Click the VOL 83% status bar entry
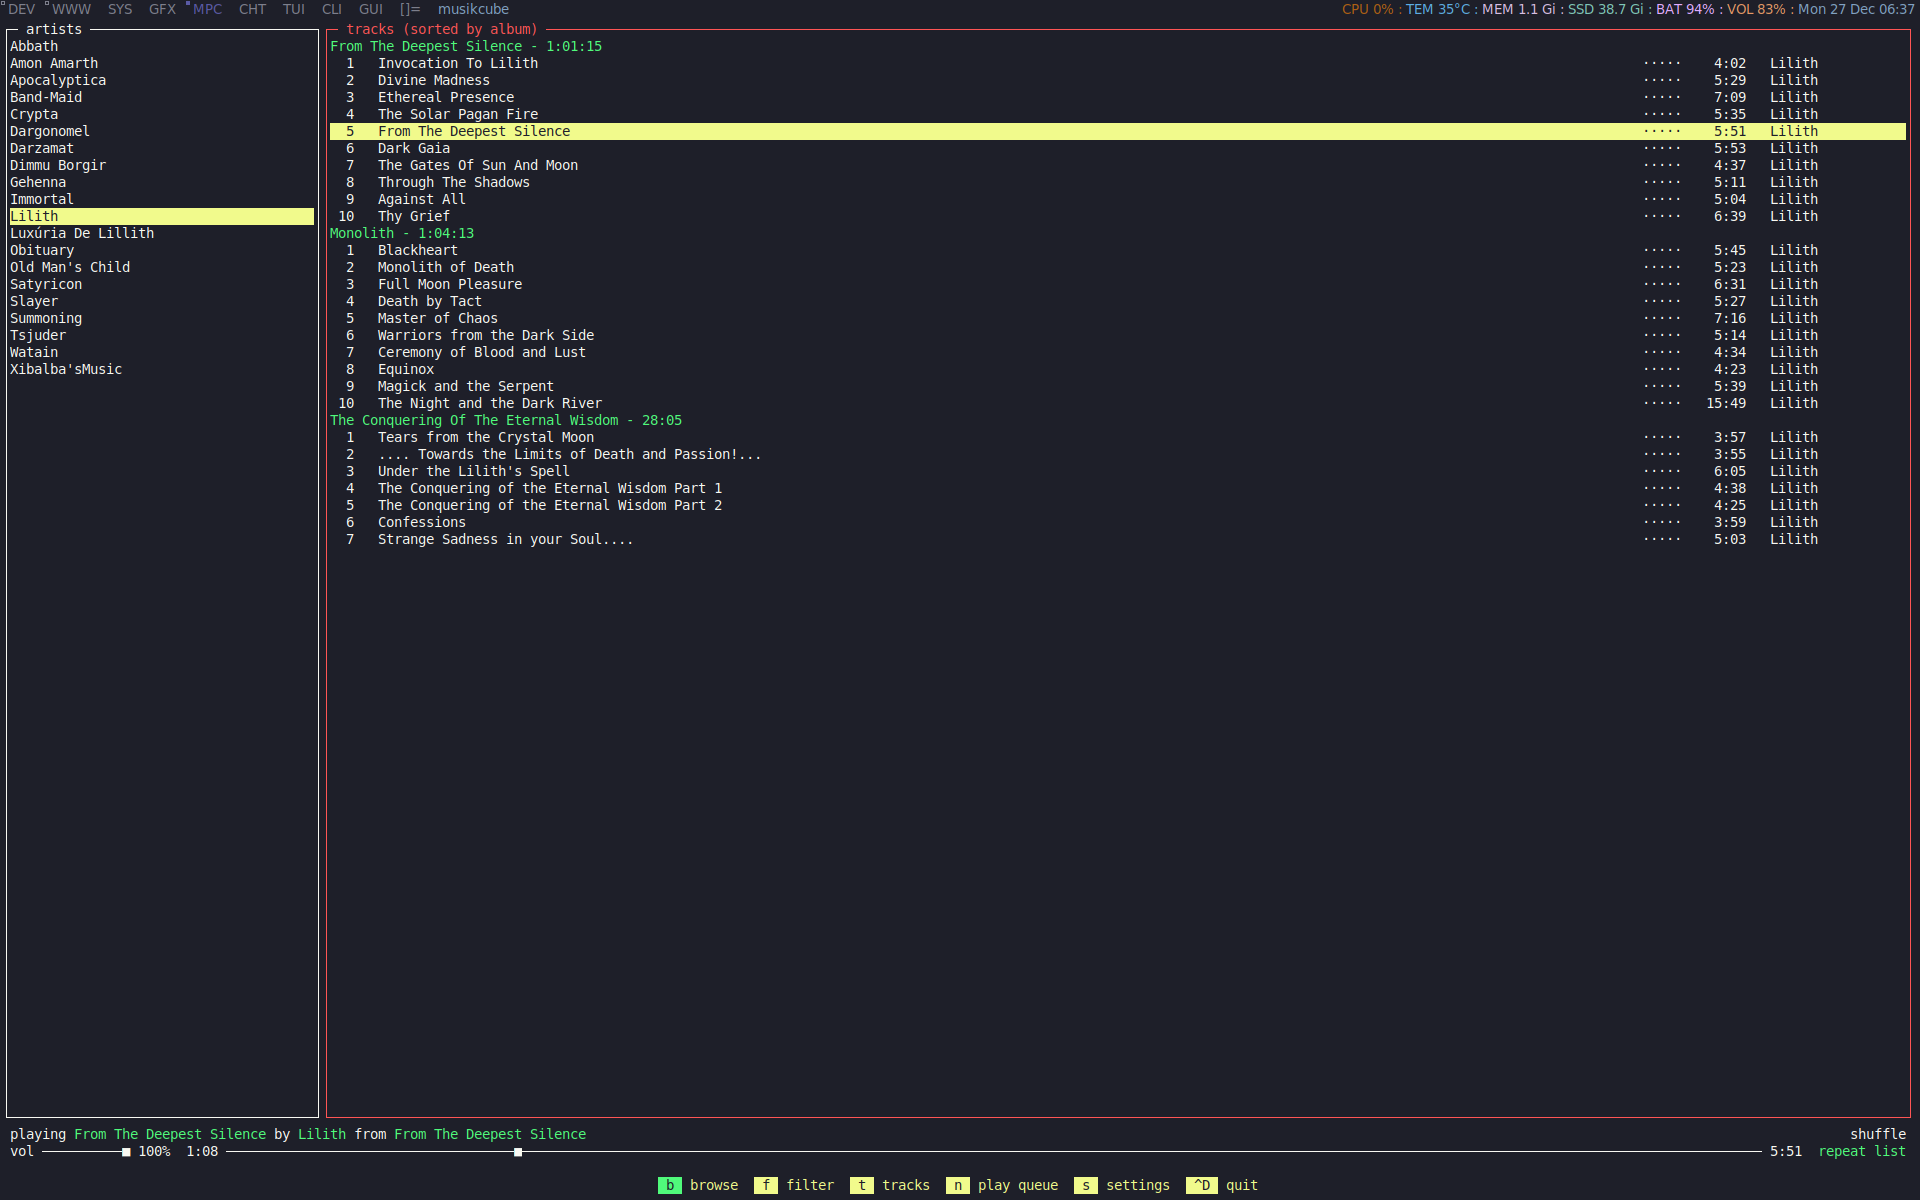 [x=1756, y=9]
